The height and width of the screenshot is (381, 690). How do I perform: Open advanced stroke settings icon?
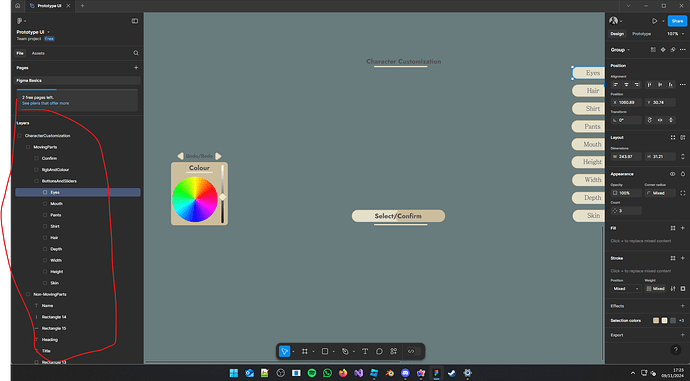(x=673, y=289)
